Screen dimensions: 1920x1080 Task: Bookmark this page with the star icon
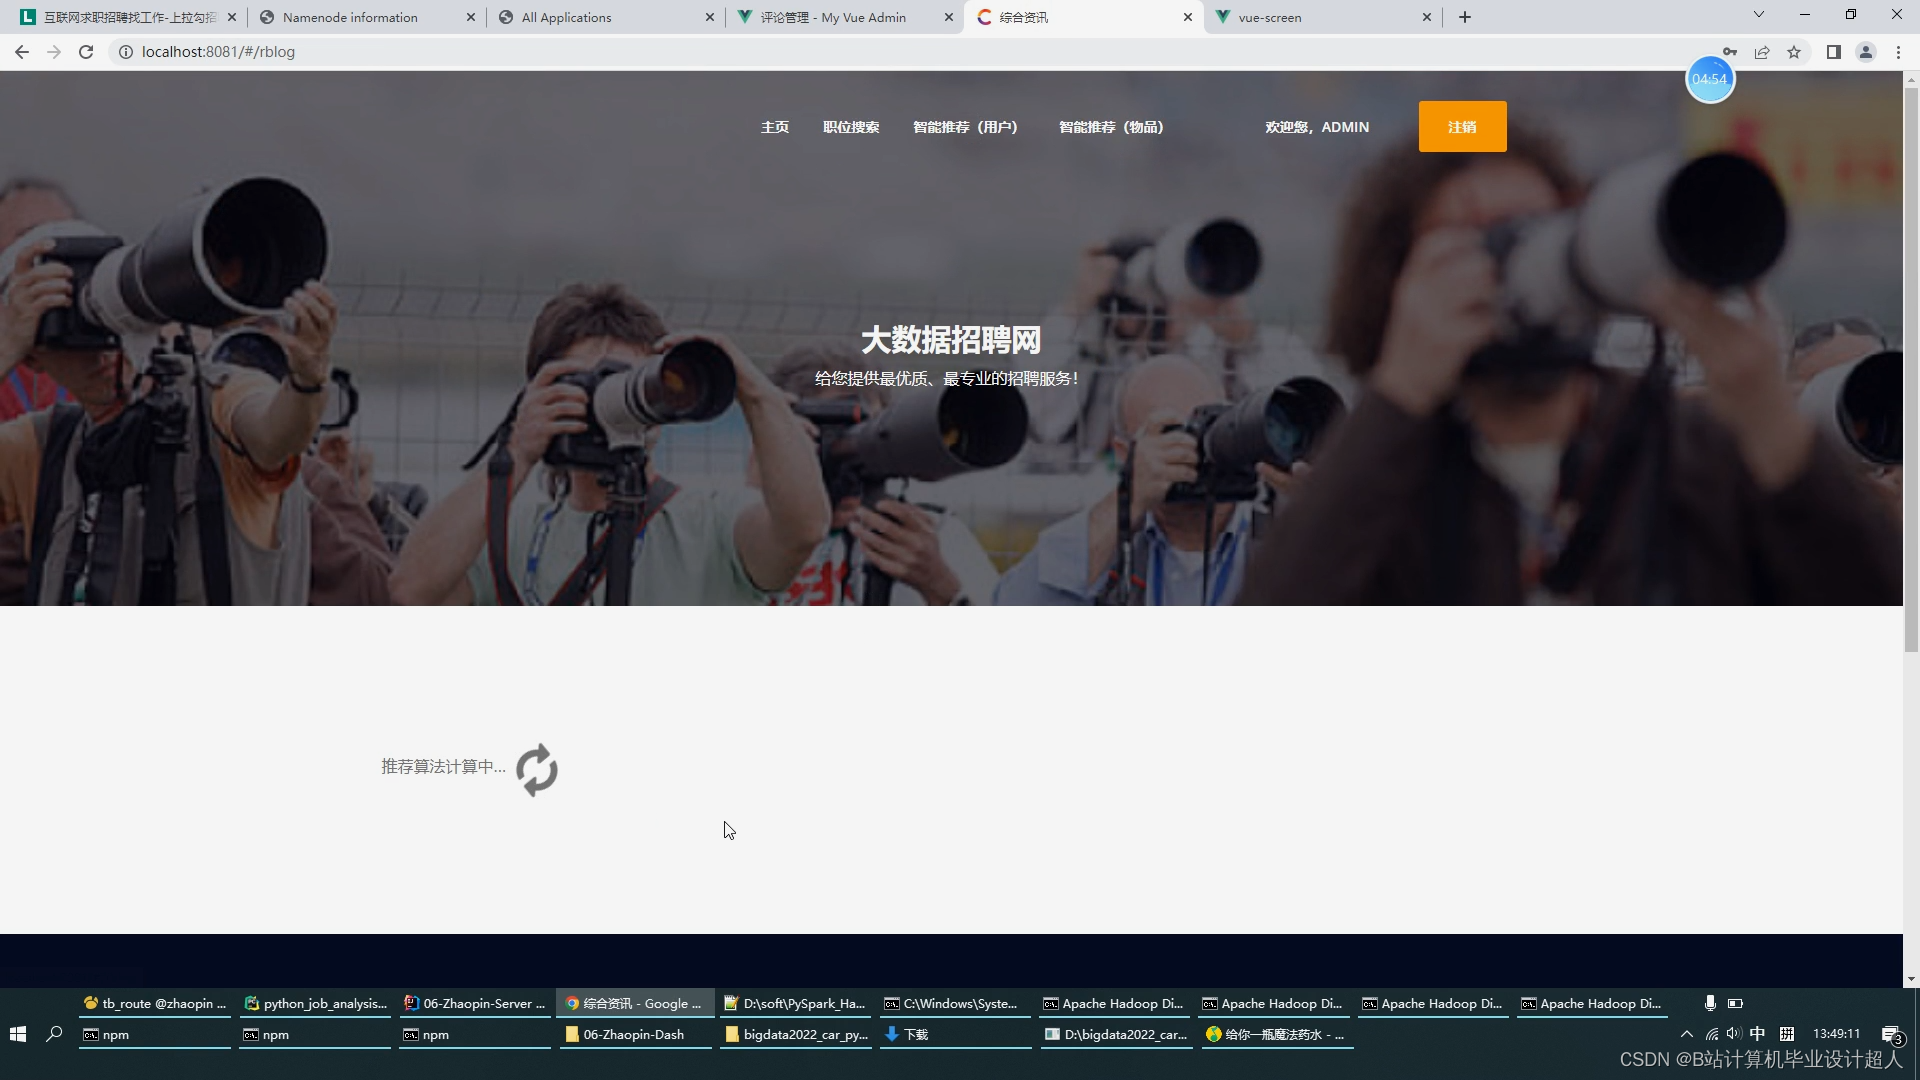1794,52
